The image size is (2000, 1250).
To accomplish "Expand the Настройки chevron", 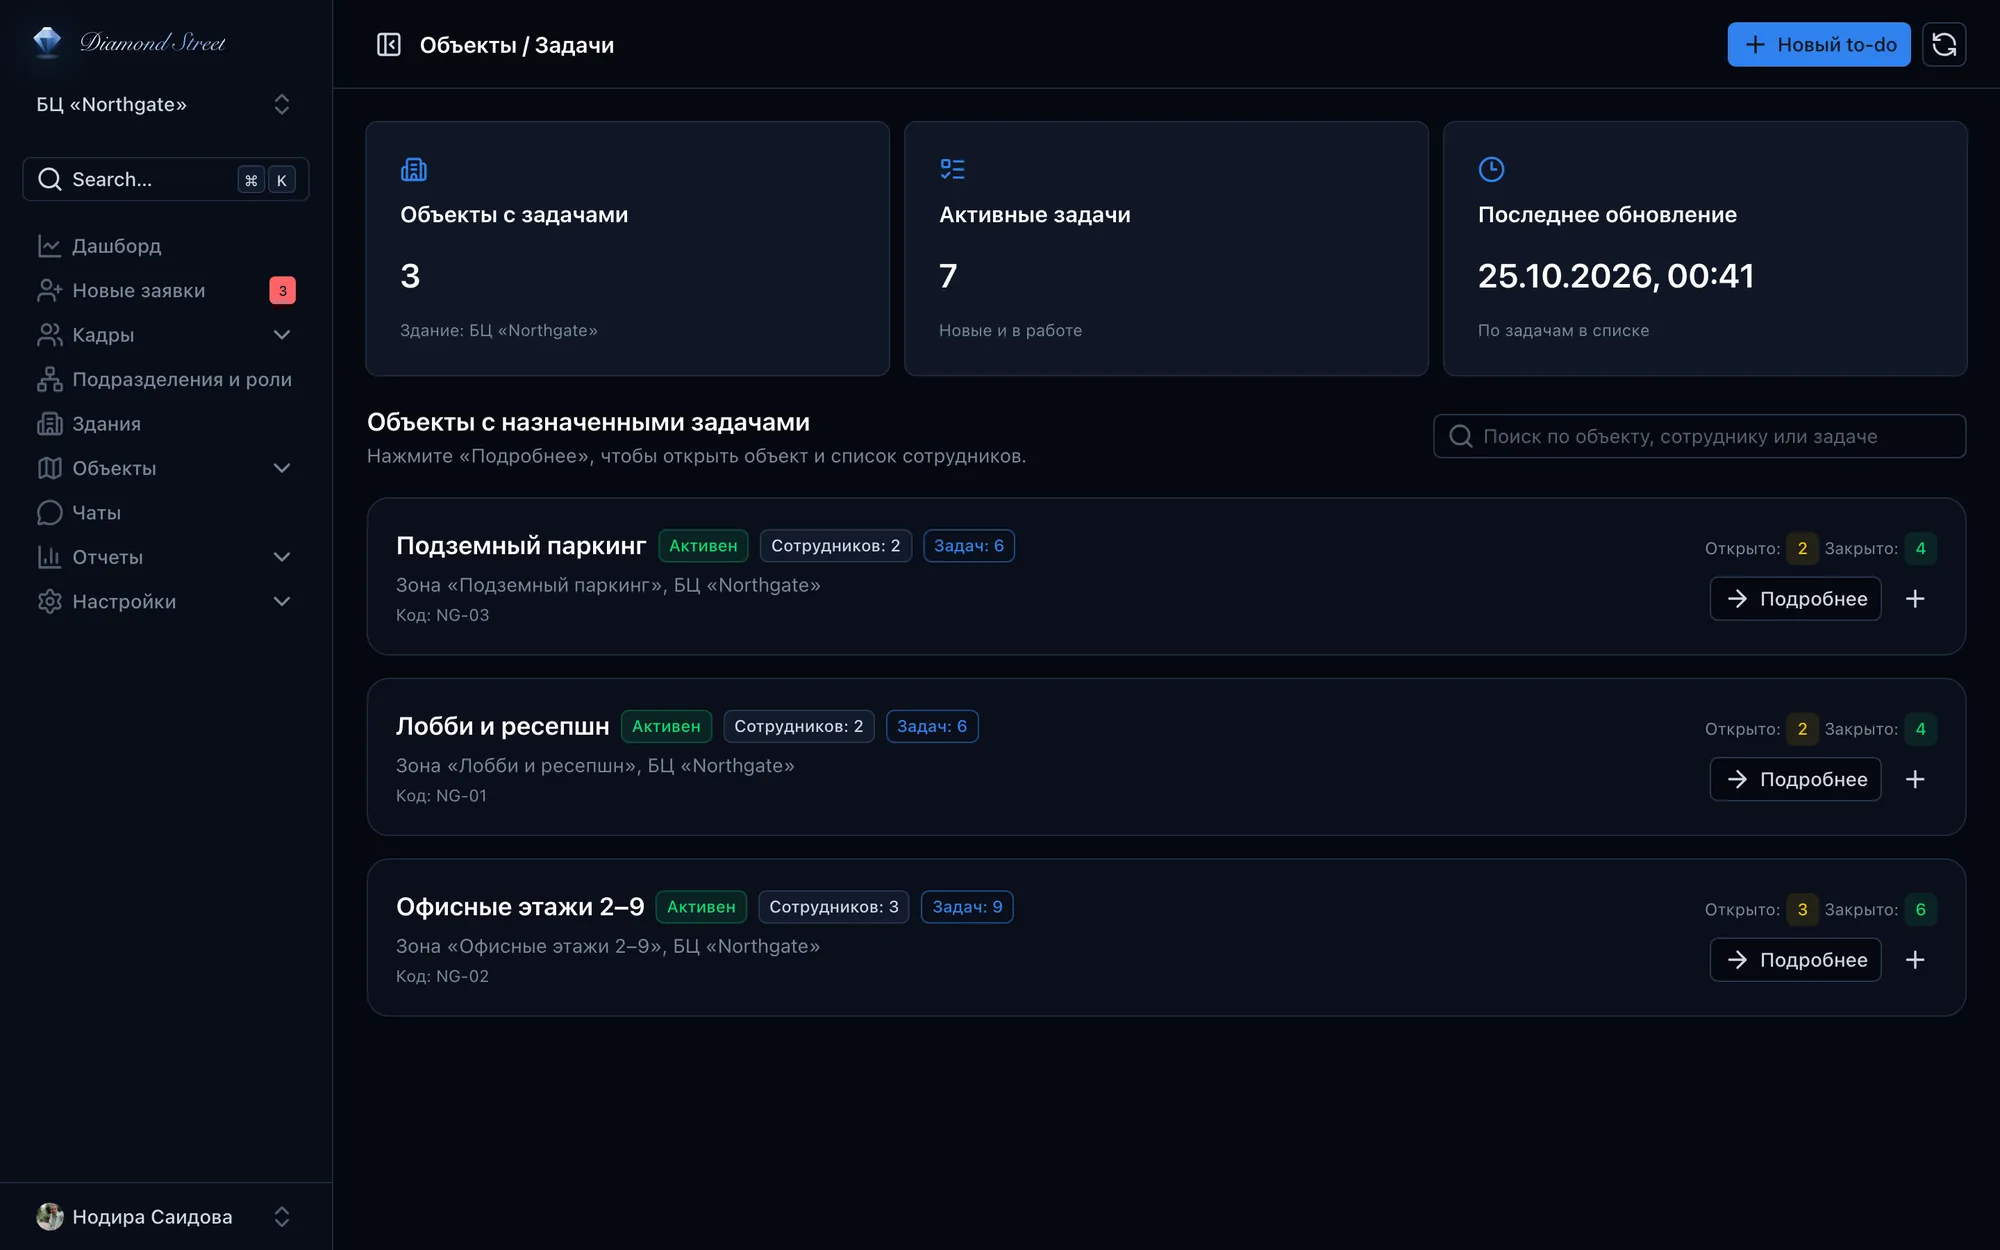I will point(282,601).
